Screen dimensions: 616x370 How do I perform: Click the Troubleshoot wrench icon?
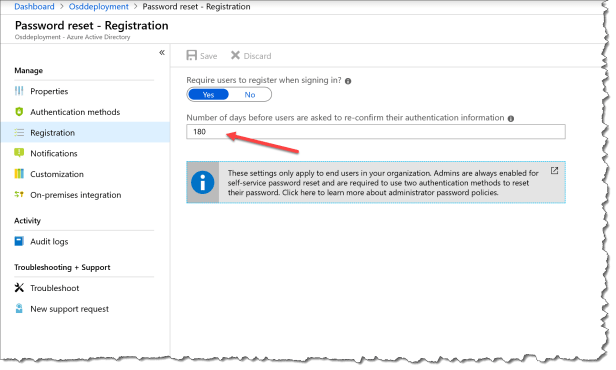19,288
